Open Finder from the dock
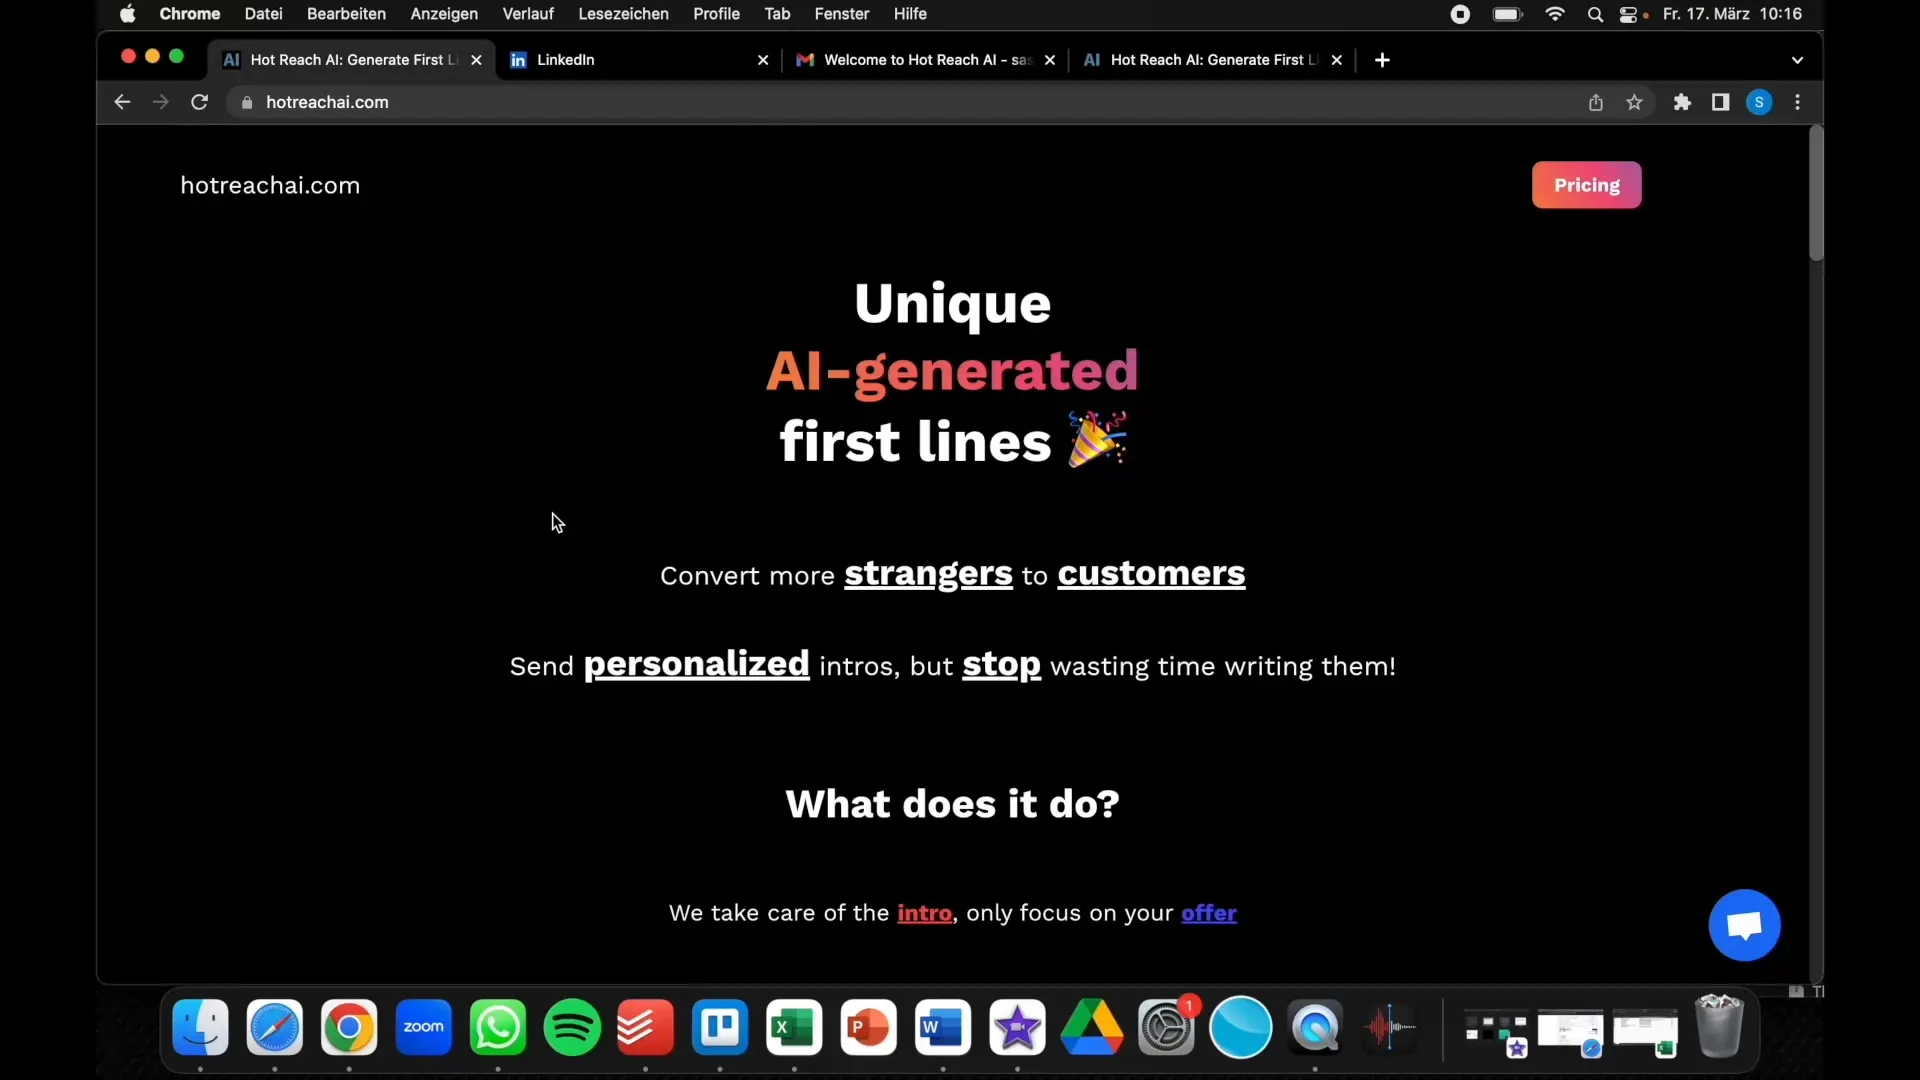This screenshot has width=1920, height=1080. coord(200,1027)
